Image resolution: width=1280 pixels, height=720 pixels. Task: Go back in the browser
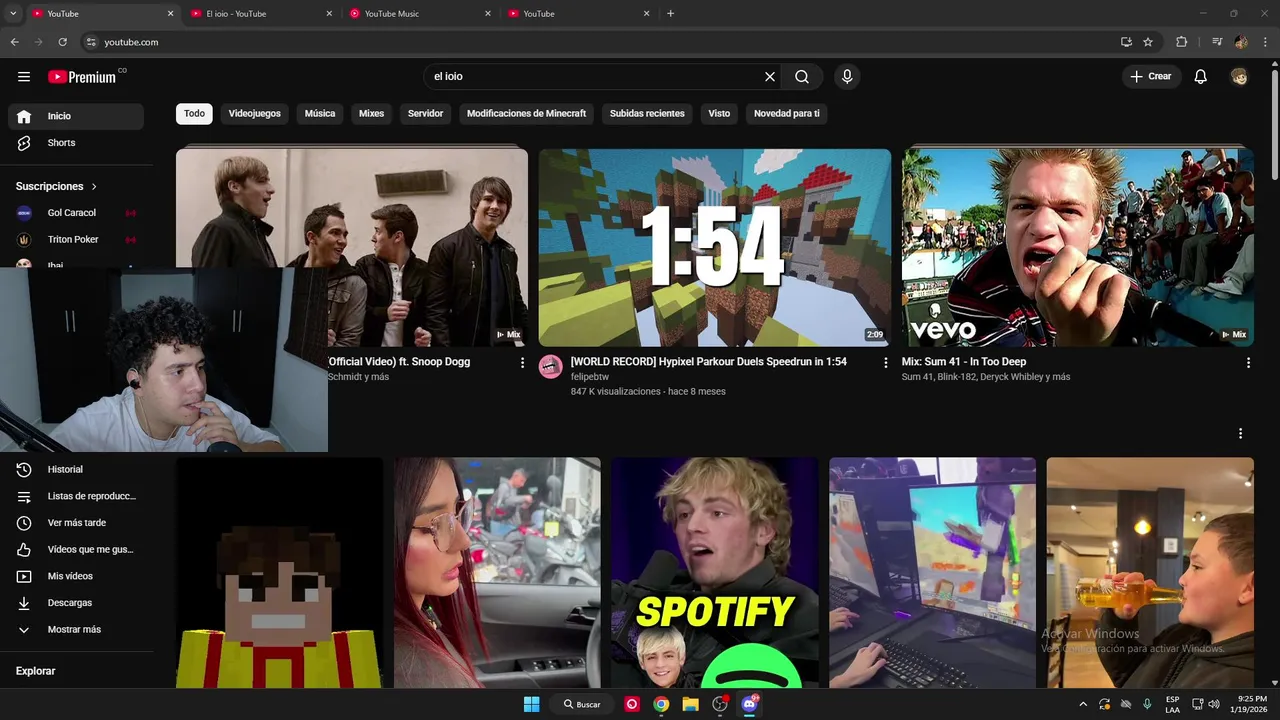15,42
